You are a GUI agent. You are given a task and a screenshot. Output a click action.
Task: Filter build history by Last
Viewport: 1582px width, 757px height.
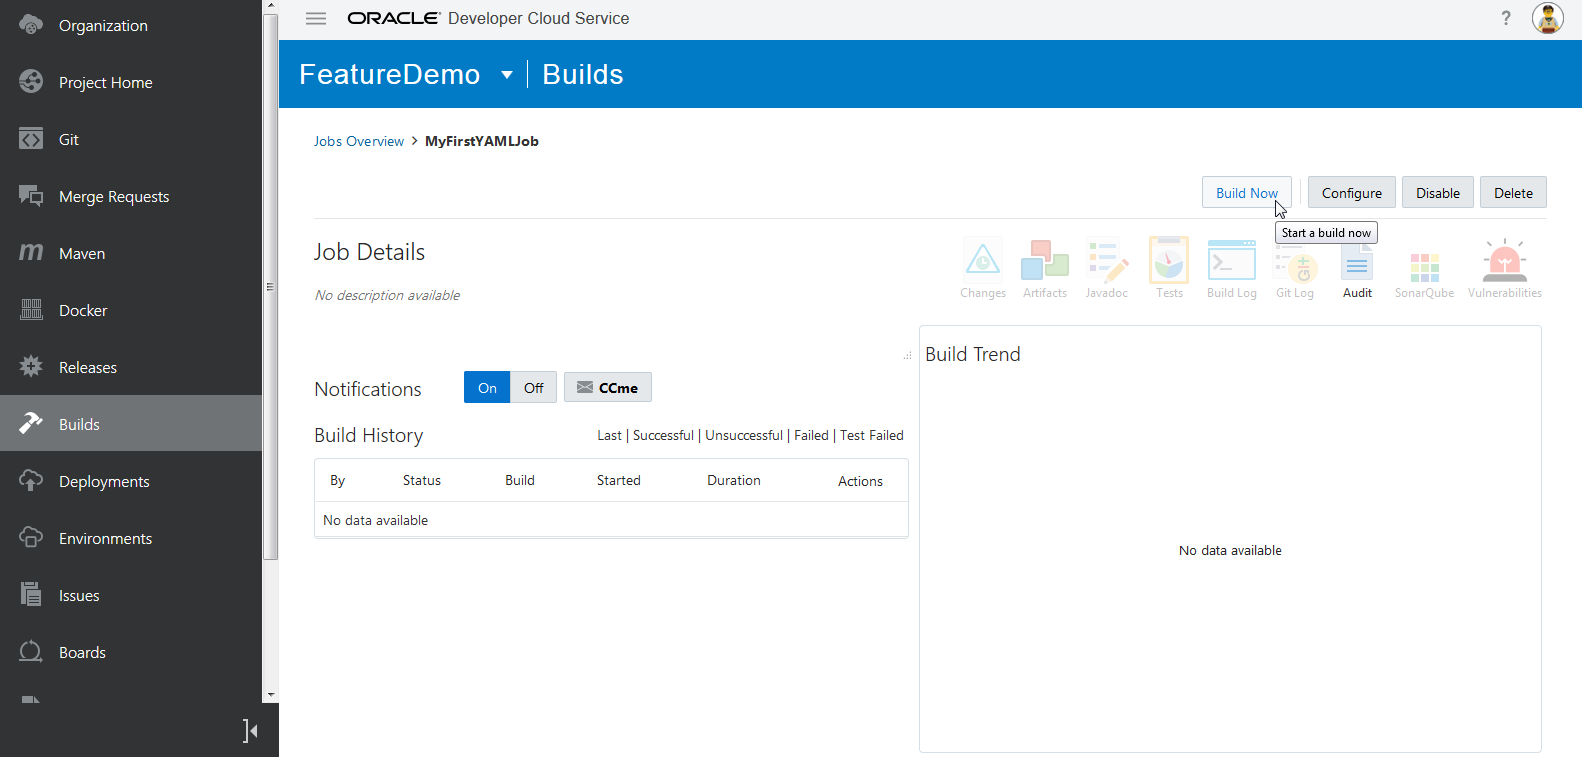(x=609, y=435)
